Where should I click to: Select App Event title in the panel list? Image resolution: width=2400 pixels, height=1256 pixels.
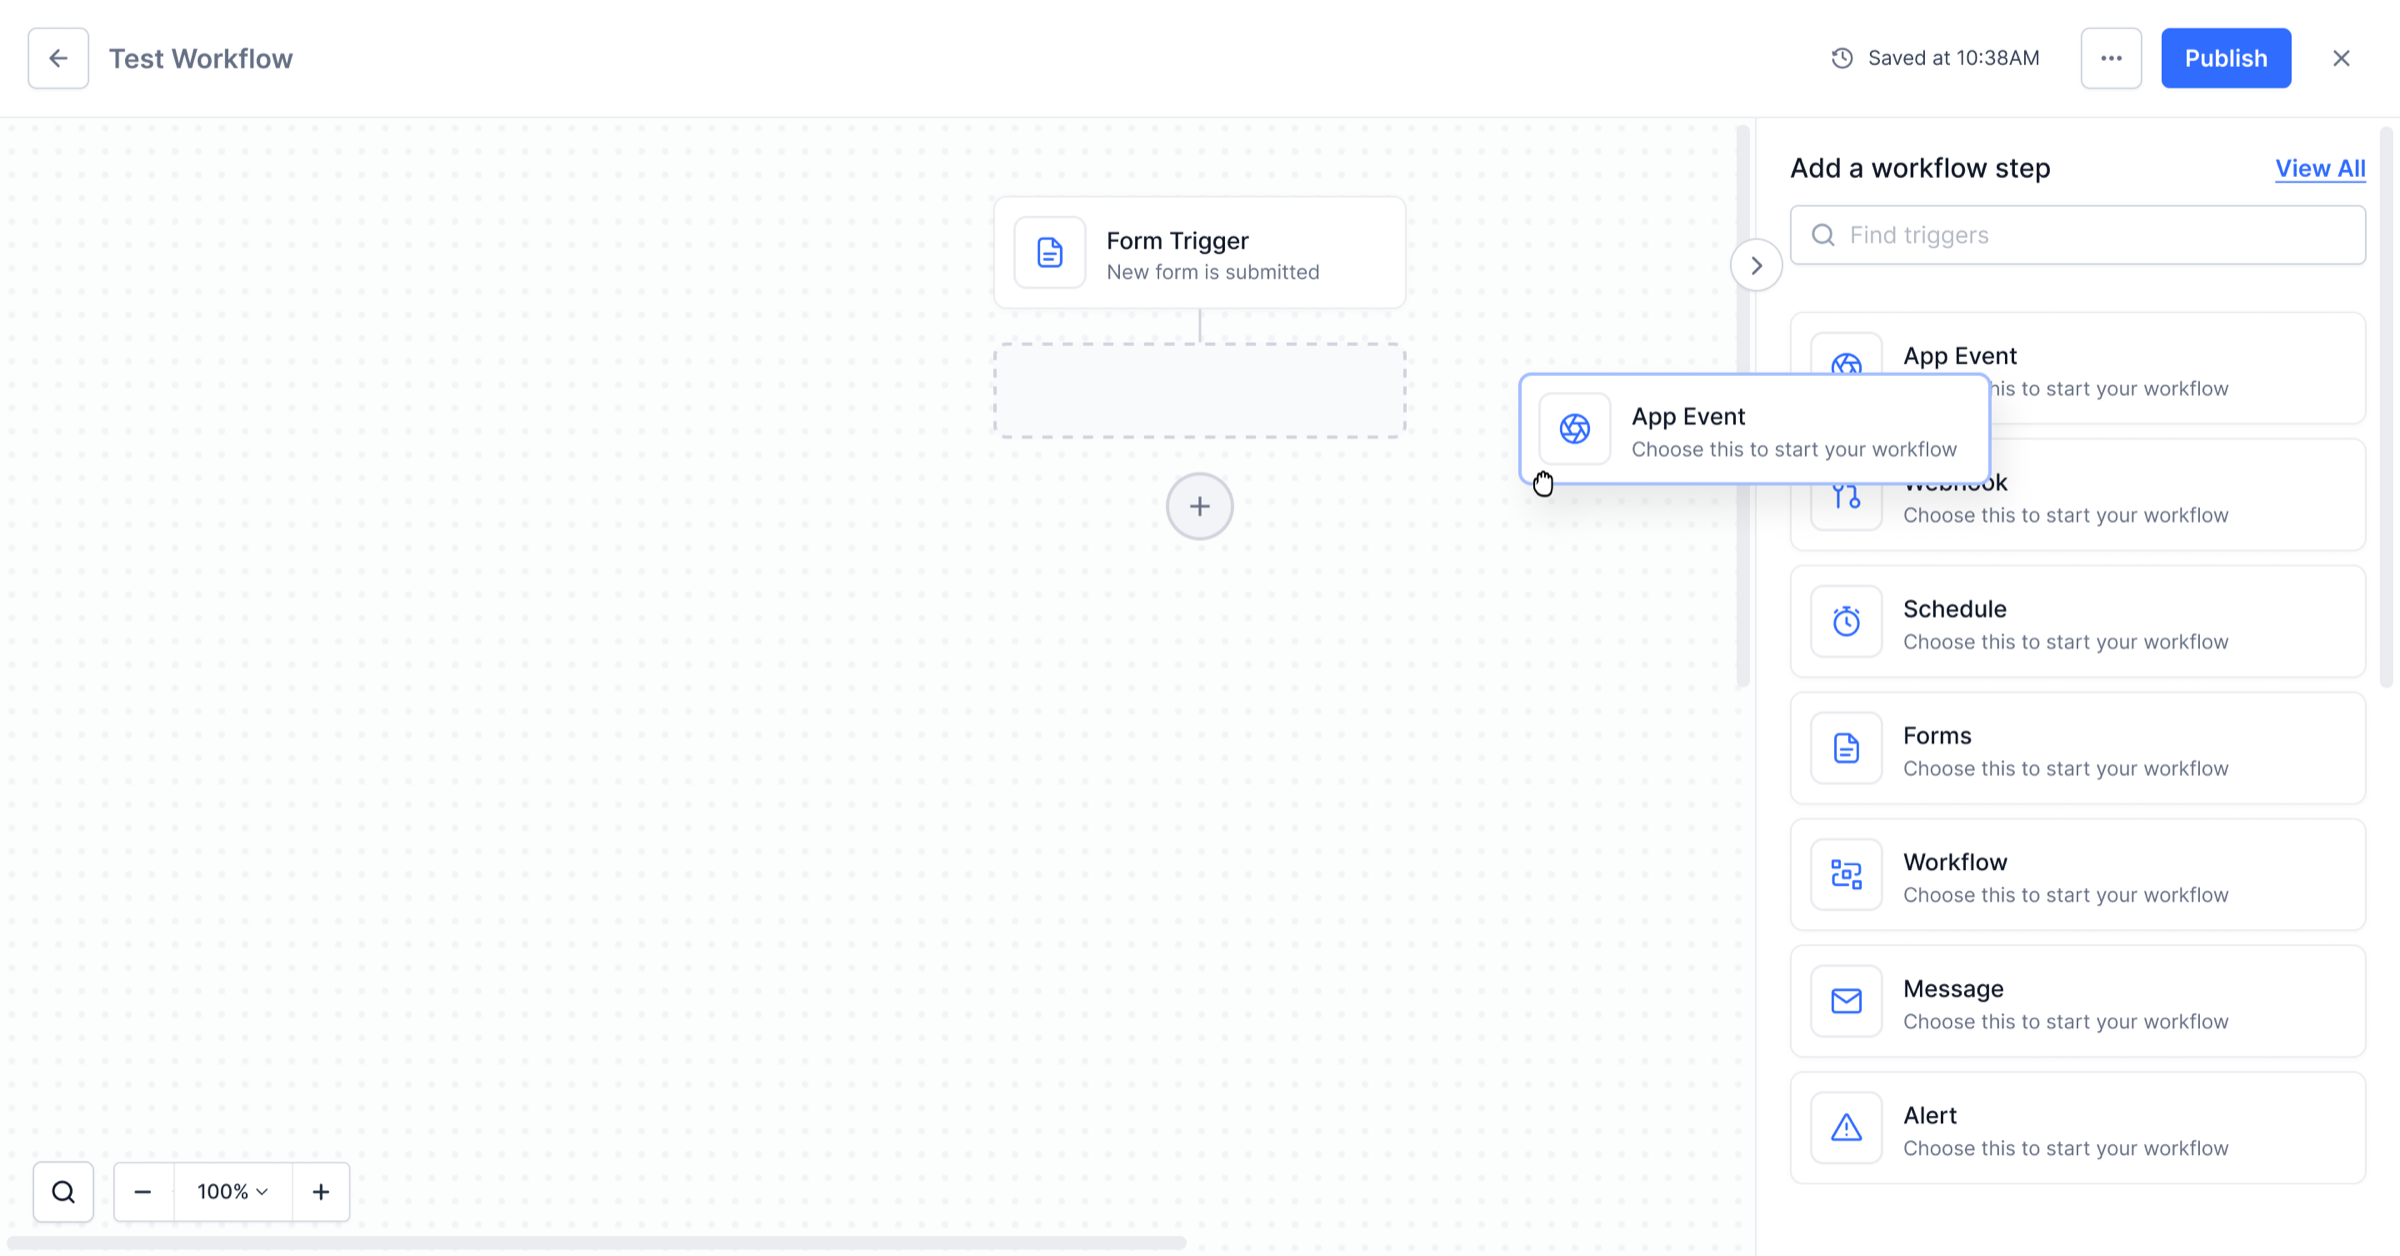(1960, 356)
